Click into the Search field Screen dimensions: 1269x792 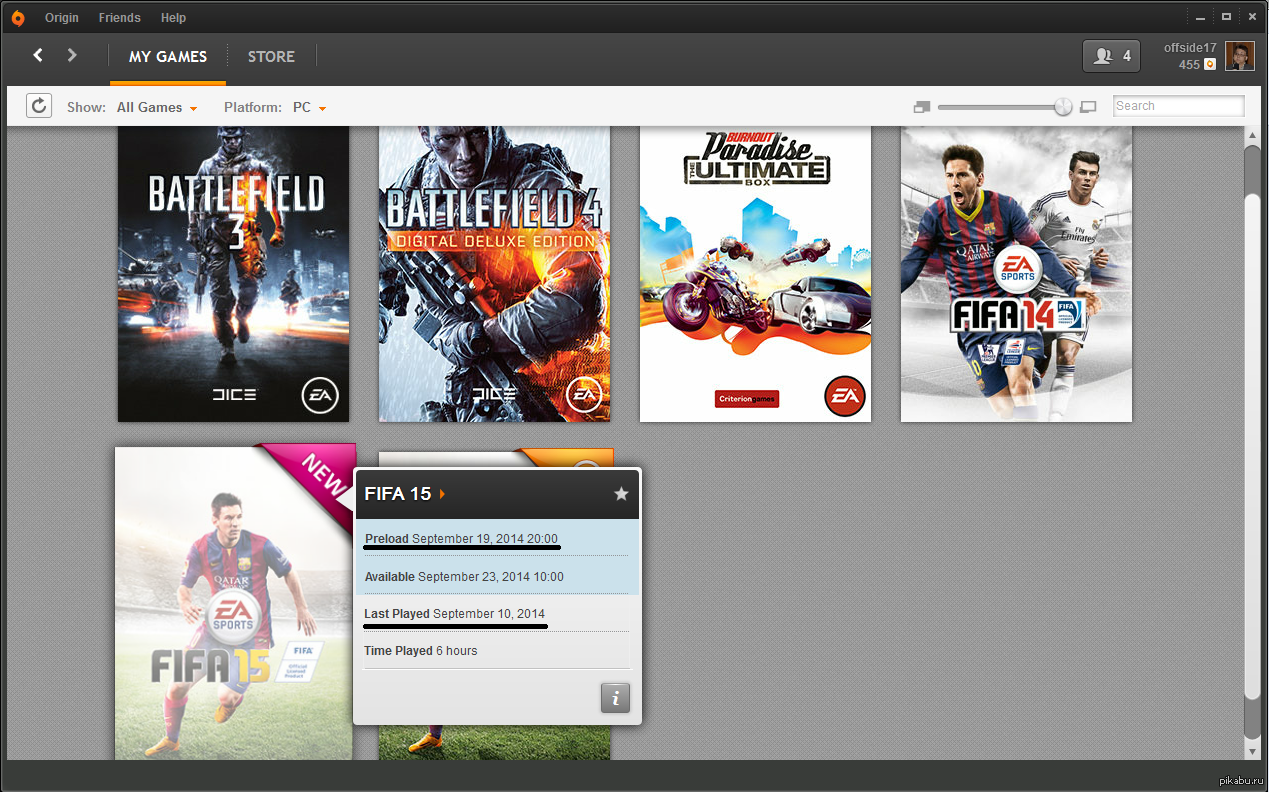pyautogui.click(x=1179, y=106)
